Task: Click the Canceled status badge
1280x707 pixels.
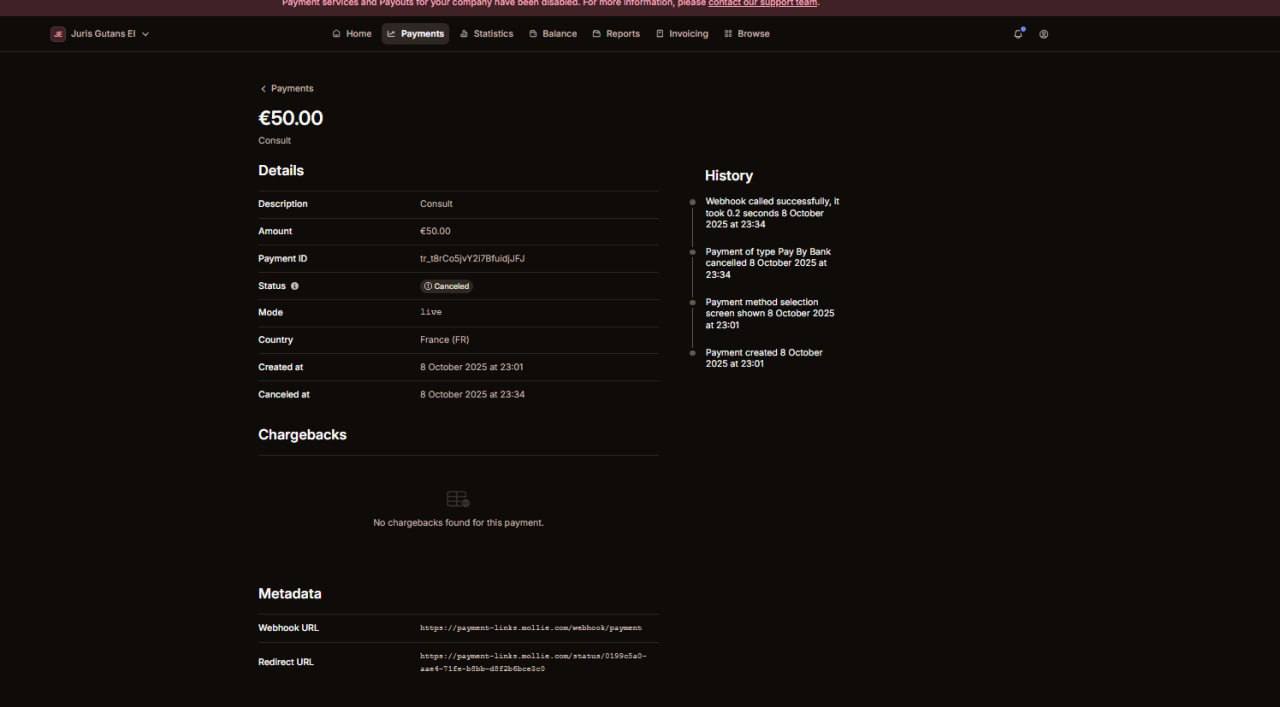Action: pos(446,286)
